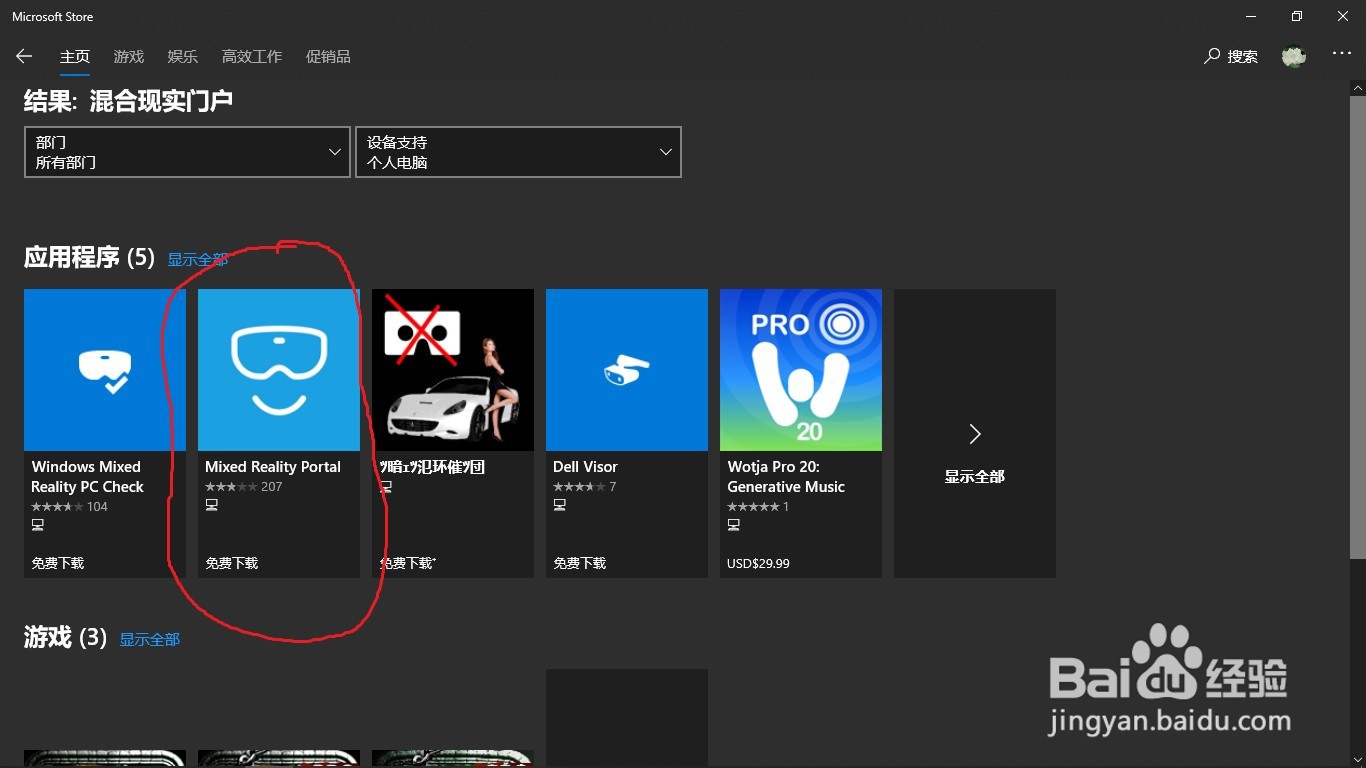Click PC device icon under Dell Visor
Image resolution: width=1366 pixels, height=768 pixels.
tap(559, 505)
